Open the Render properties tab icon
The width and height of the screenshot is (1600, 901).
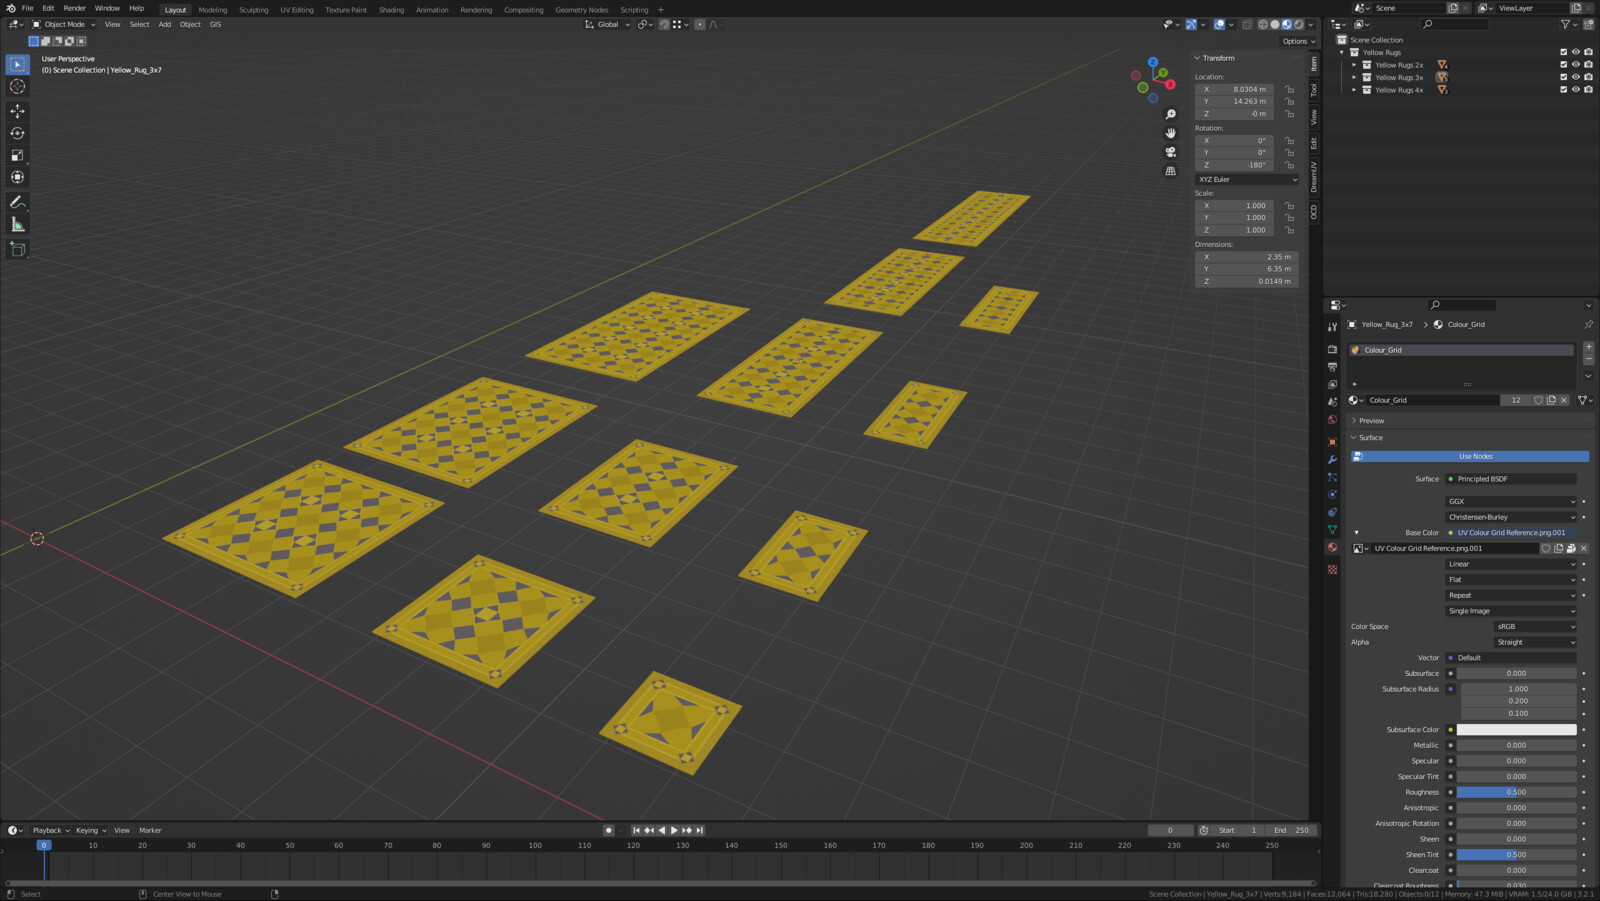click(x=1332, y=349)
